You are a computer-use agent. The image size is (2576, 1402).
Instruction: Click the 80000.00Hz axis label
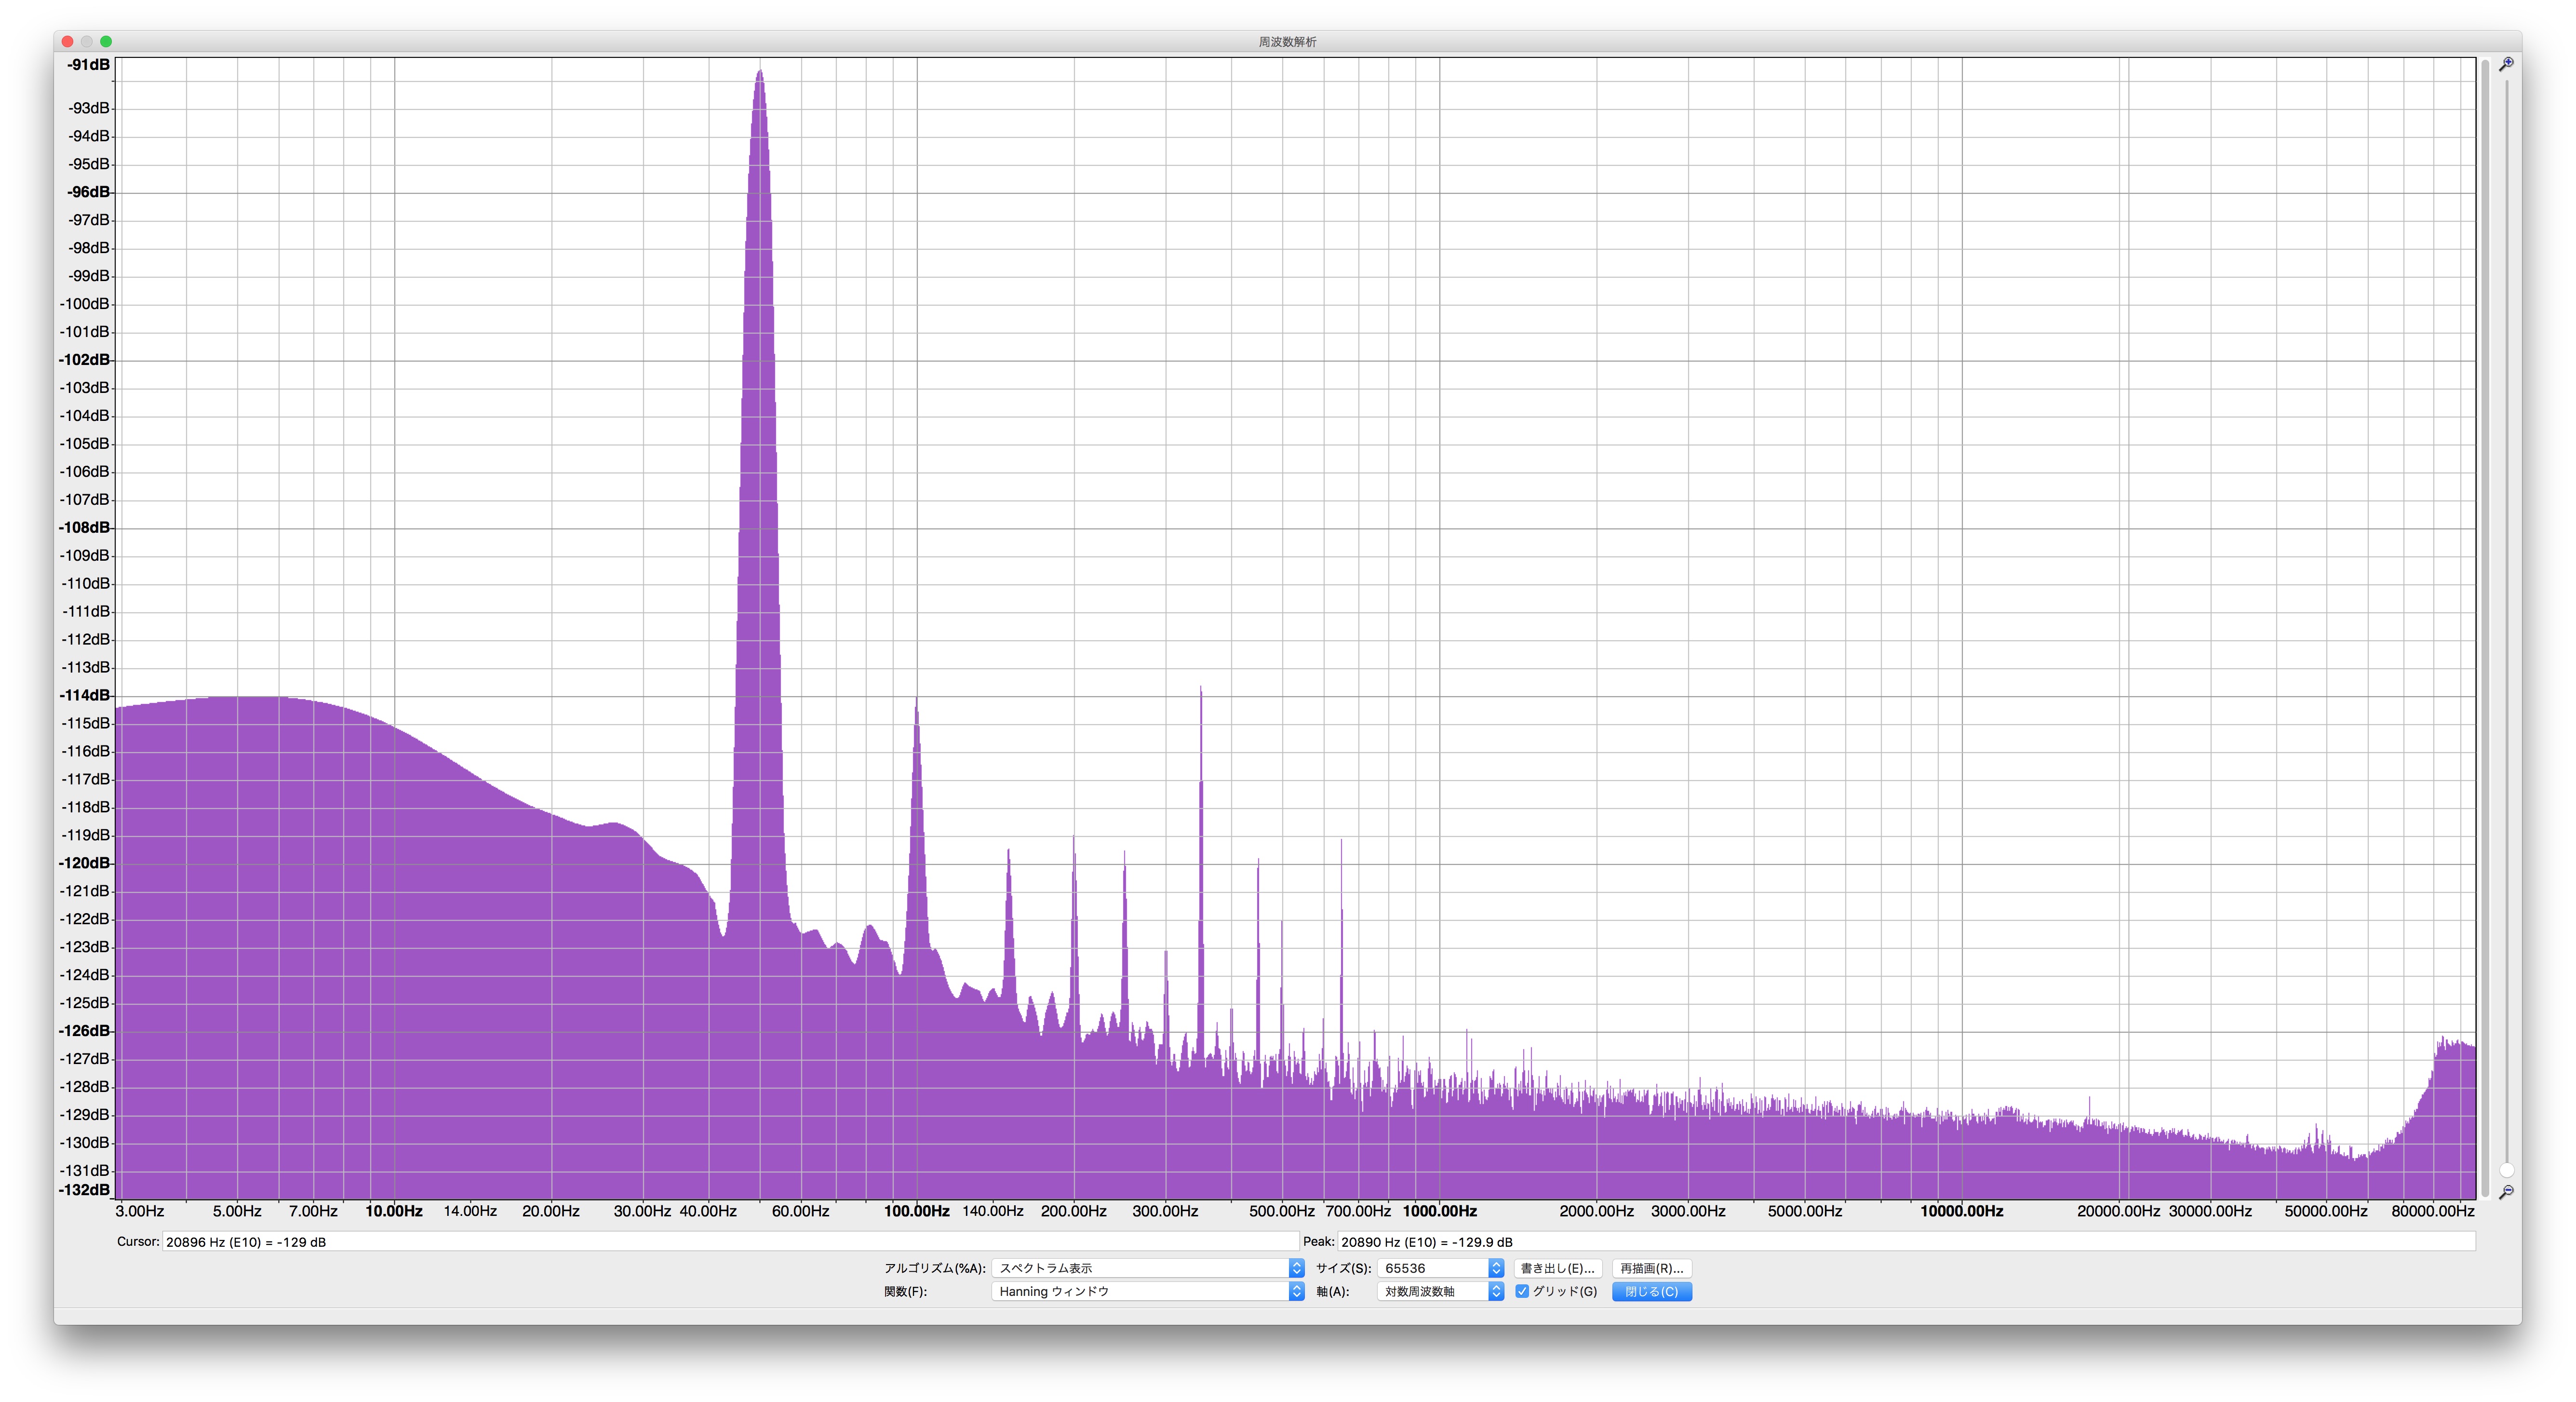click(x=2433, y=1211)
